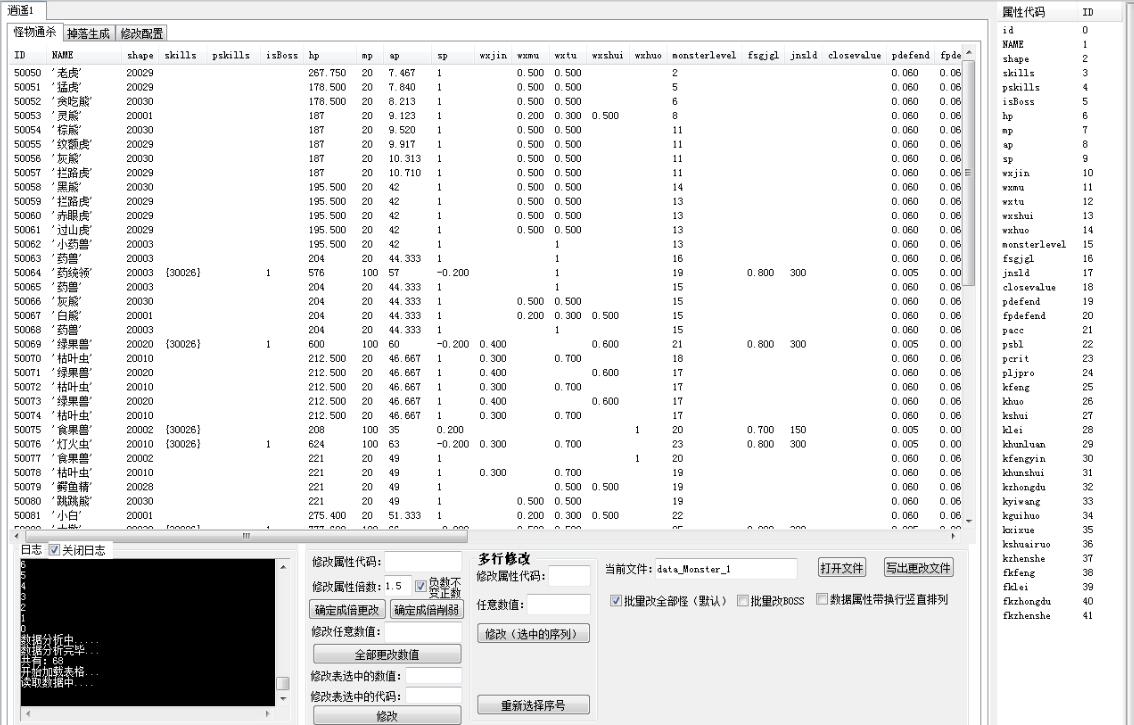Uncheck 批量改全部怪（默认）
This screenshot has height=725, width=1134.
[x=616, y=601]
